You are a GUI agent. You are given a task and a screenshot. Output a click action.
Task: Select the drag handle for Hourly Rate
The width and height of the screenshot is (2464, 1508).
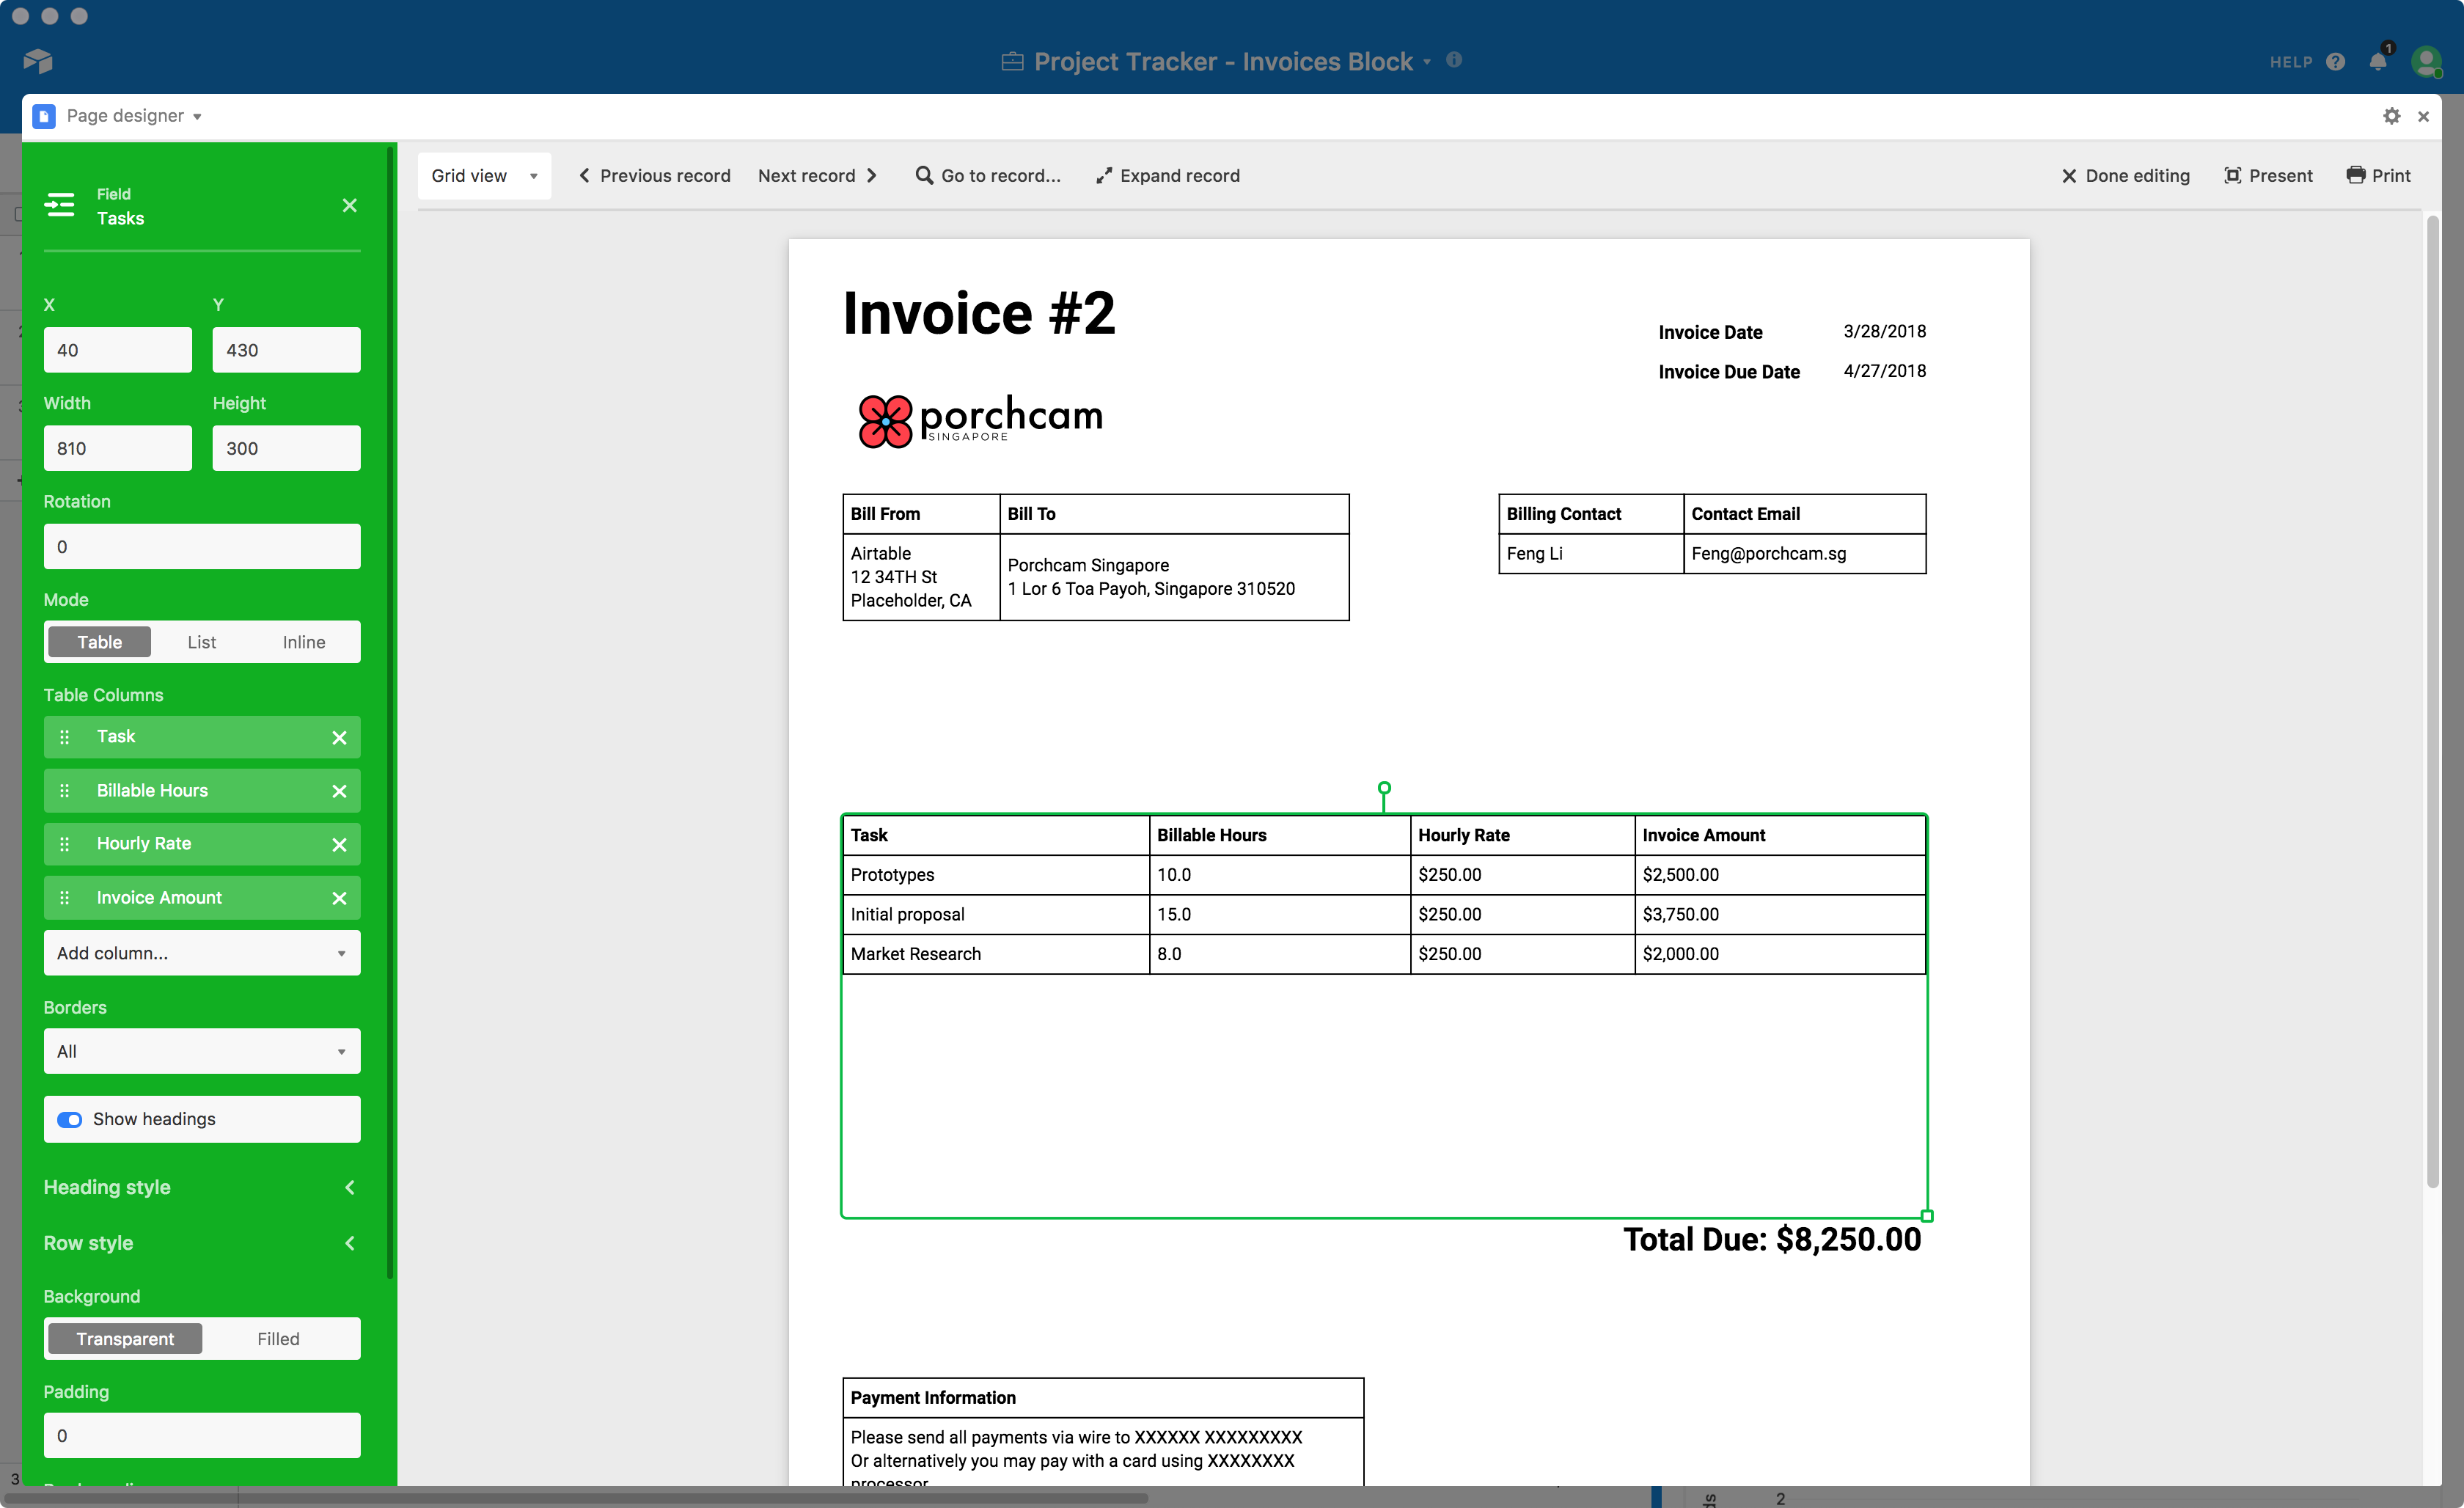click(x=67, y=843)
